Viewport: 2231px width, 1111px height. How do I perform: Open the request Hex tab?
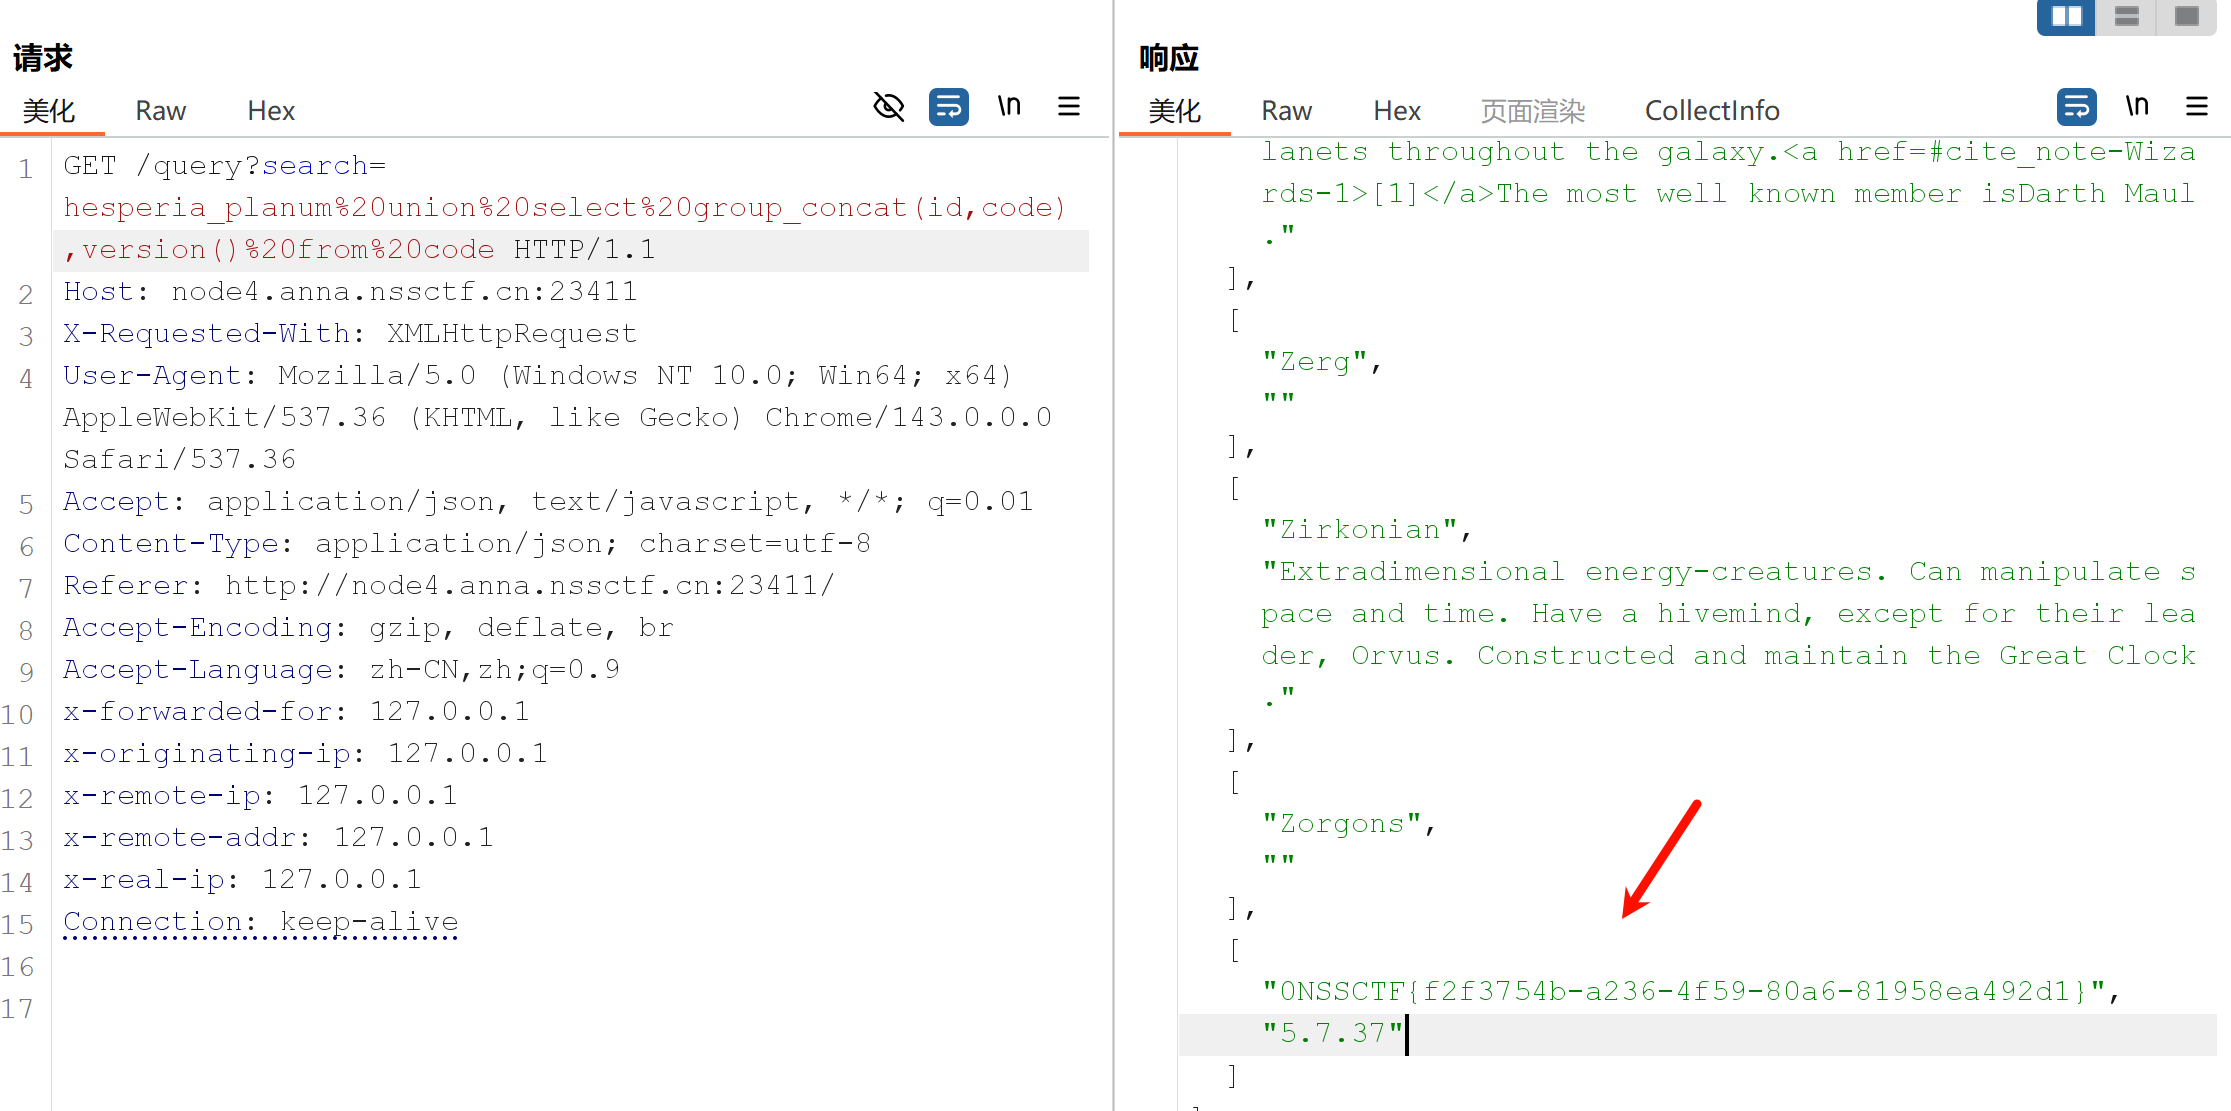tap(271, 110)
